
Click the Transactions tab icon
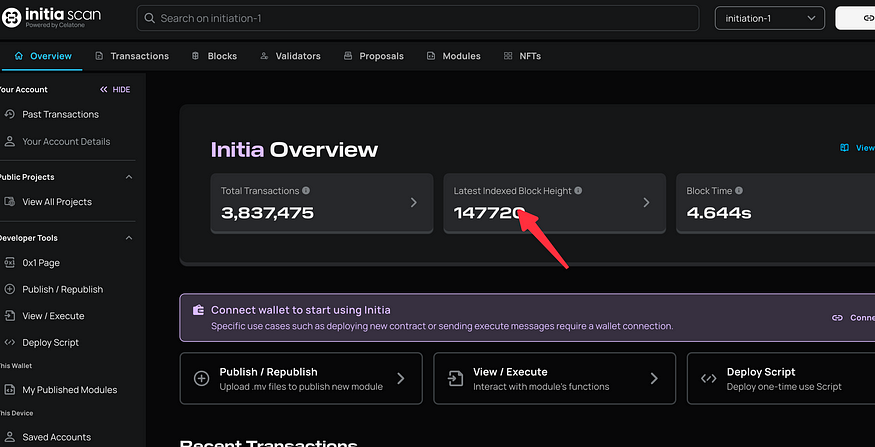(99, 56)
